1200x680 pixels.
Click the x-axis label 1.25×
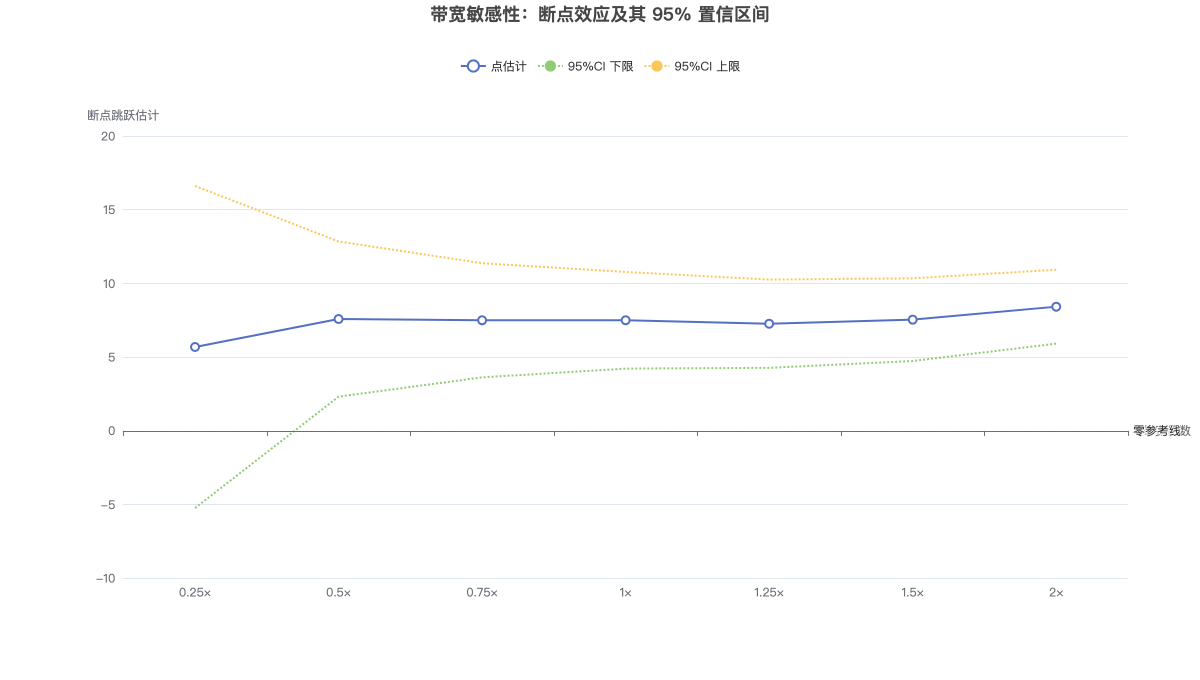coord(769,593)
